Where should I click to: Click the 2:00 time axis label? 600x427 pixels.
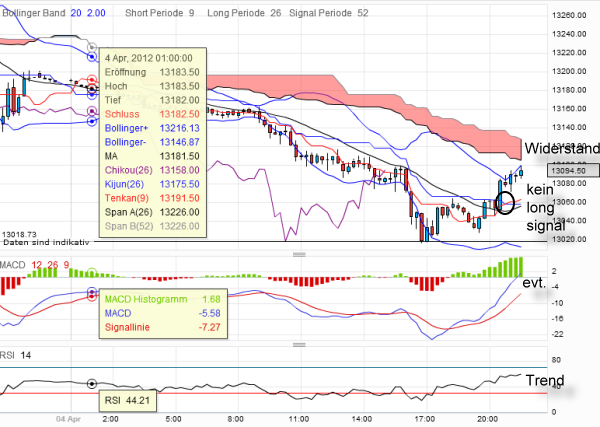(110, 419)
